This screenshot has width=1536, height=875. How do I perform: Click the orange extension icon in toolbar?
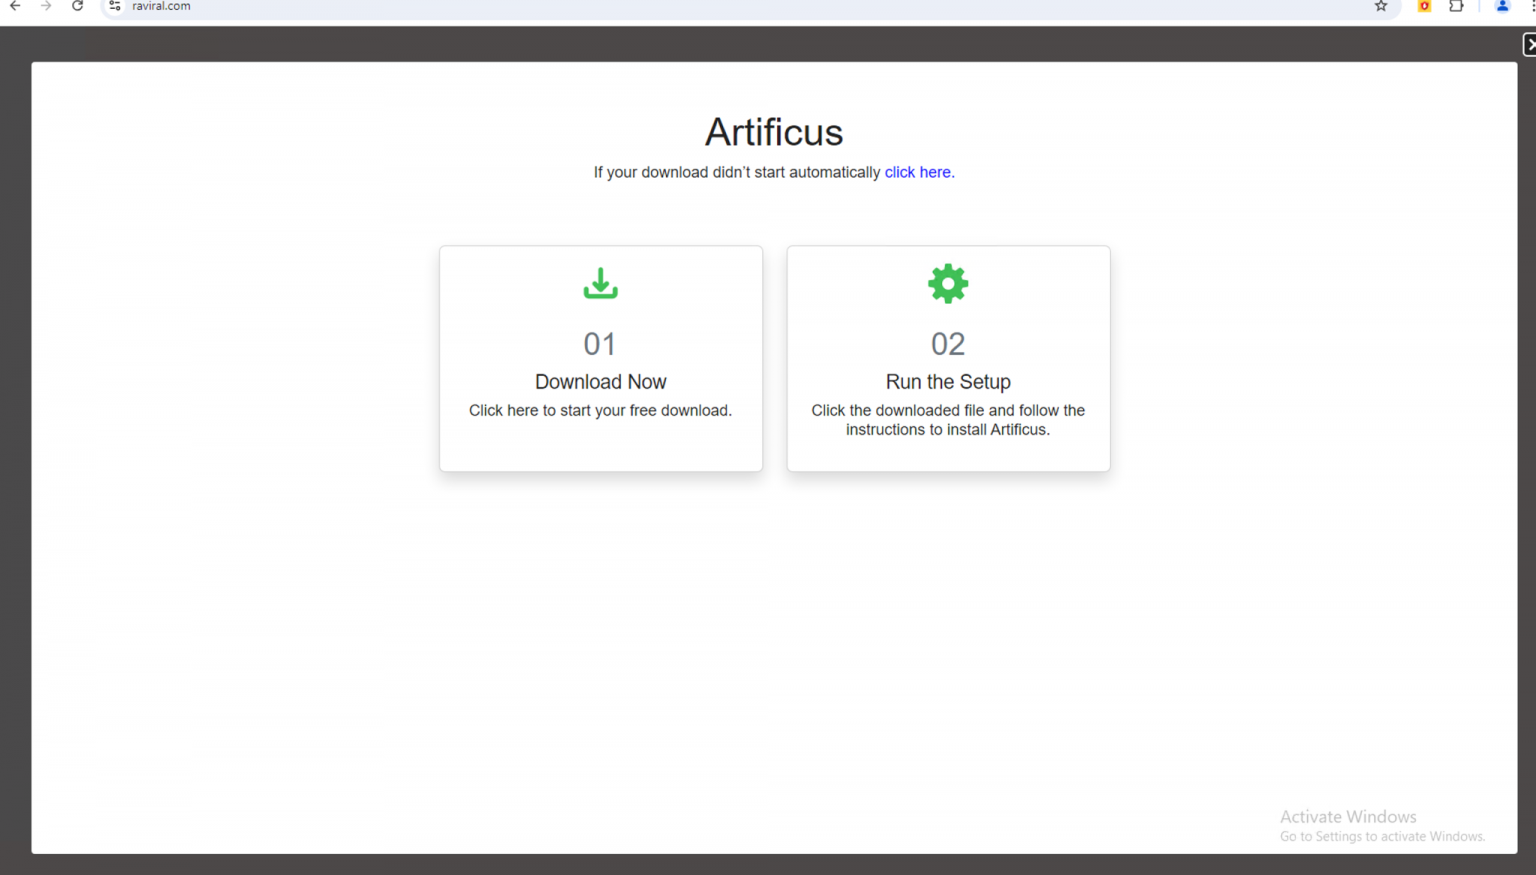click(x=1423, y=6)
